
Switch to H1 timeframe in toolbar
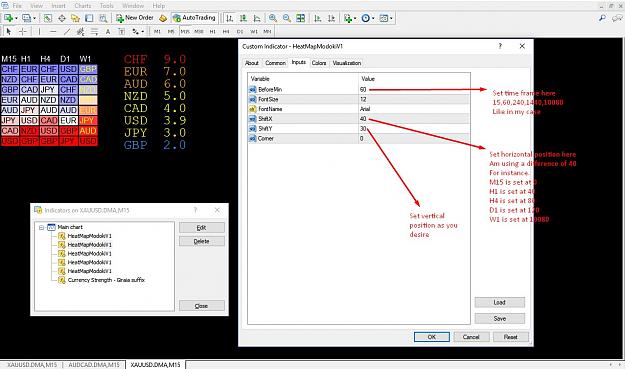click(x=212, y=31)
